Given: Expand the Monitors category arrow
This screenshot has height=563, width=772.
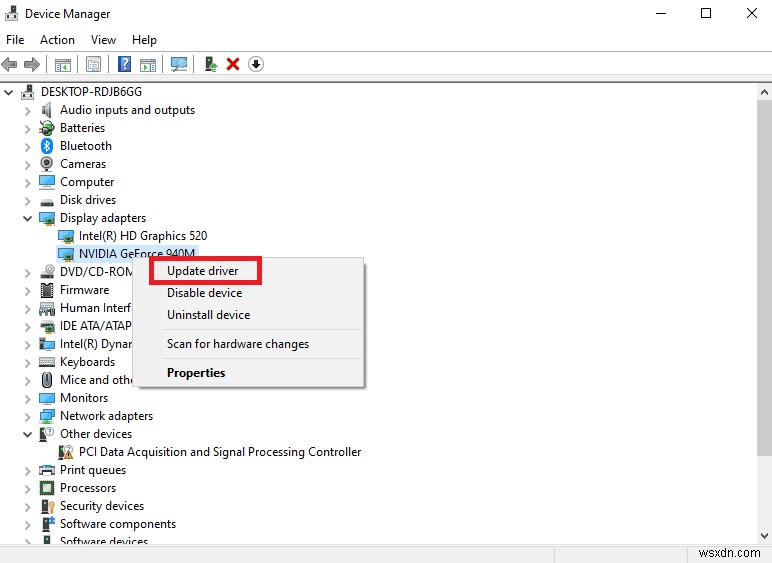Looking at the screenshot, I should pyautogui.click(x=28, y=399).
